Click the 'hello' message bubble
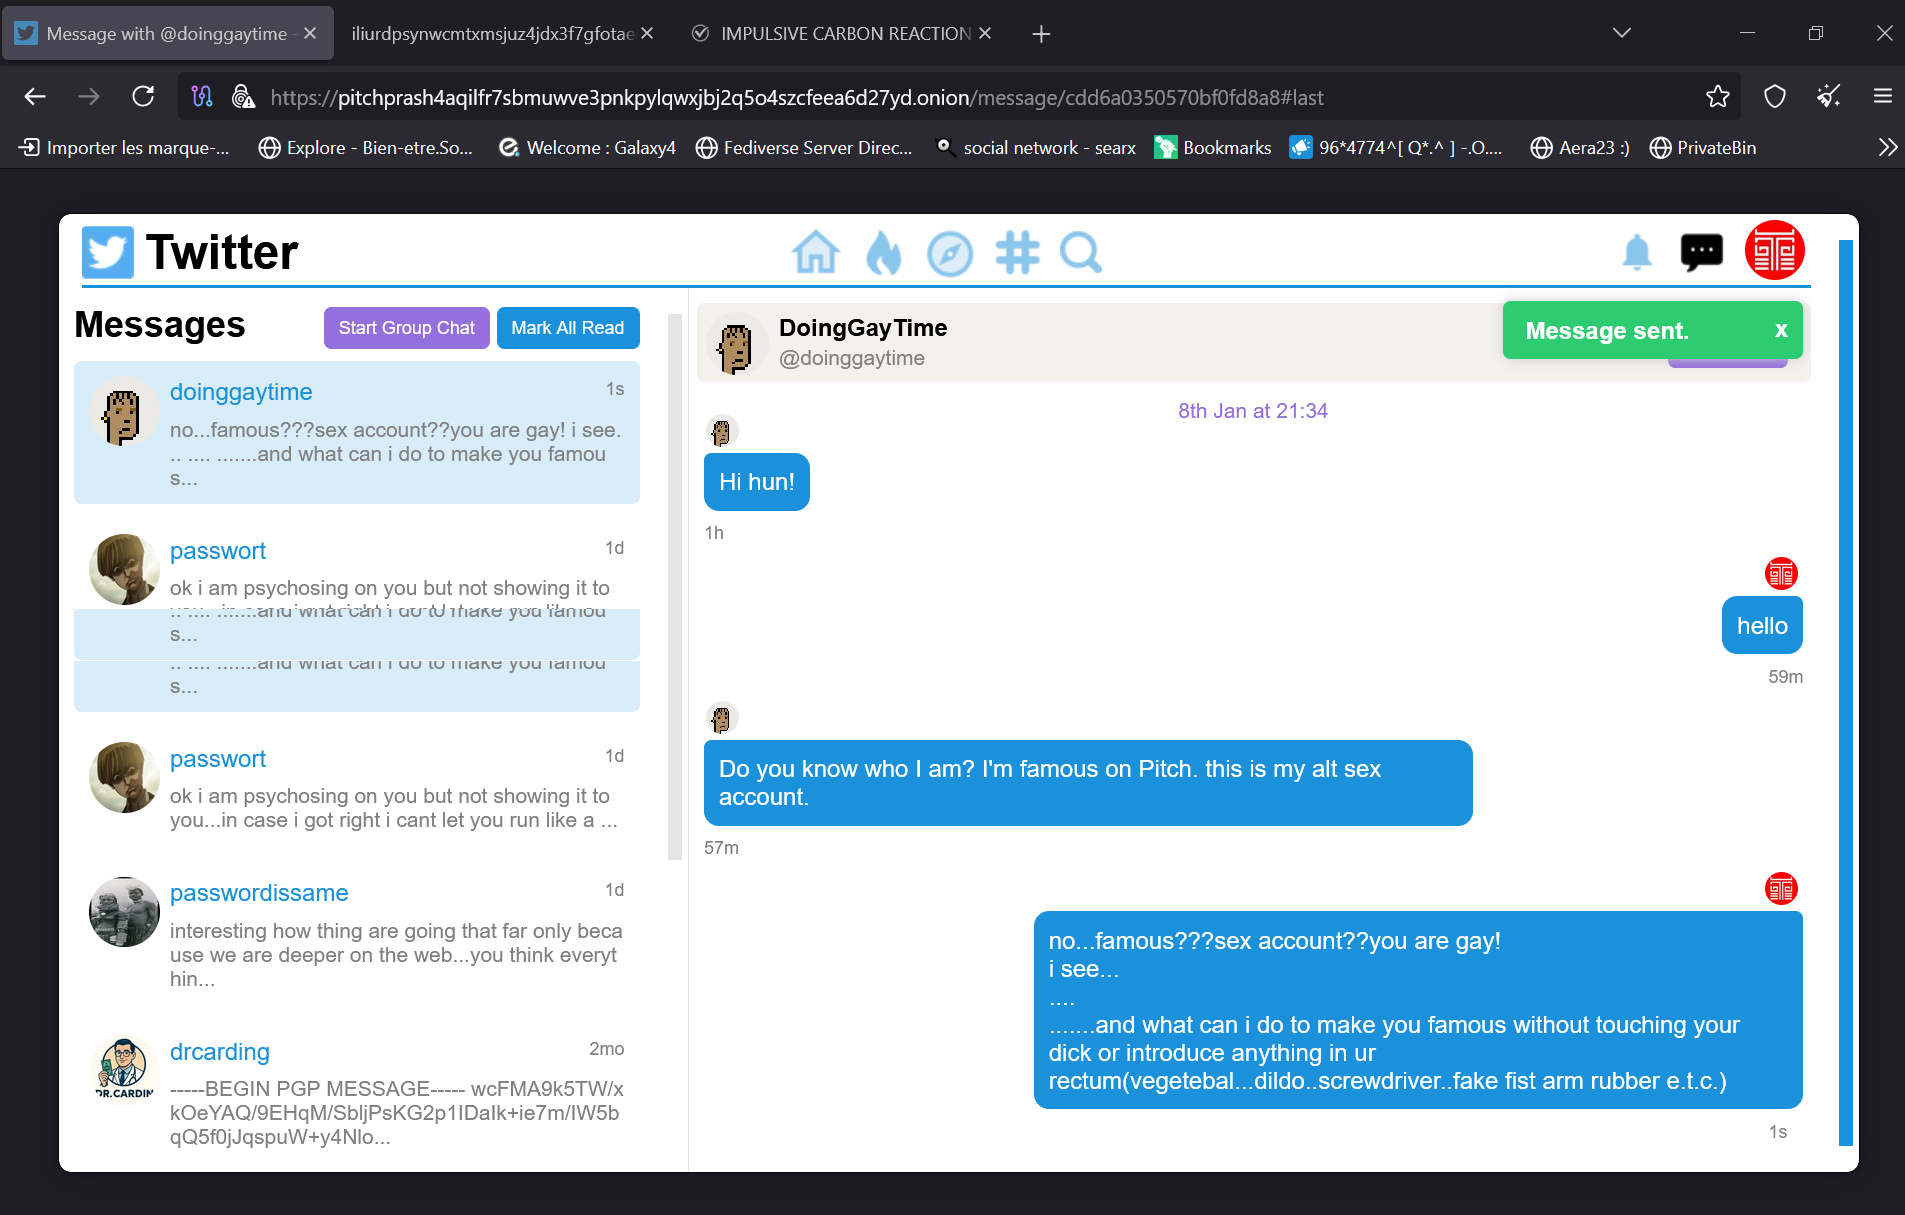This screenshot has height=1215, width=1905. 1762,626
